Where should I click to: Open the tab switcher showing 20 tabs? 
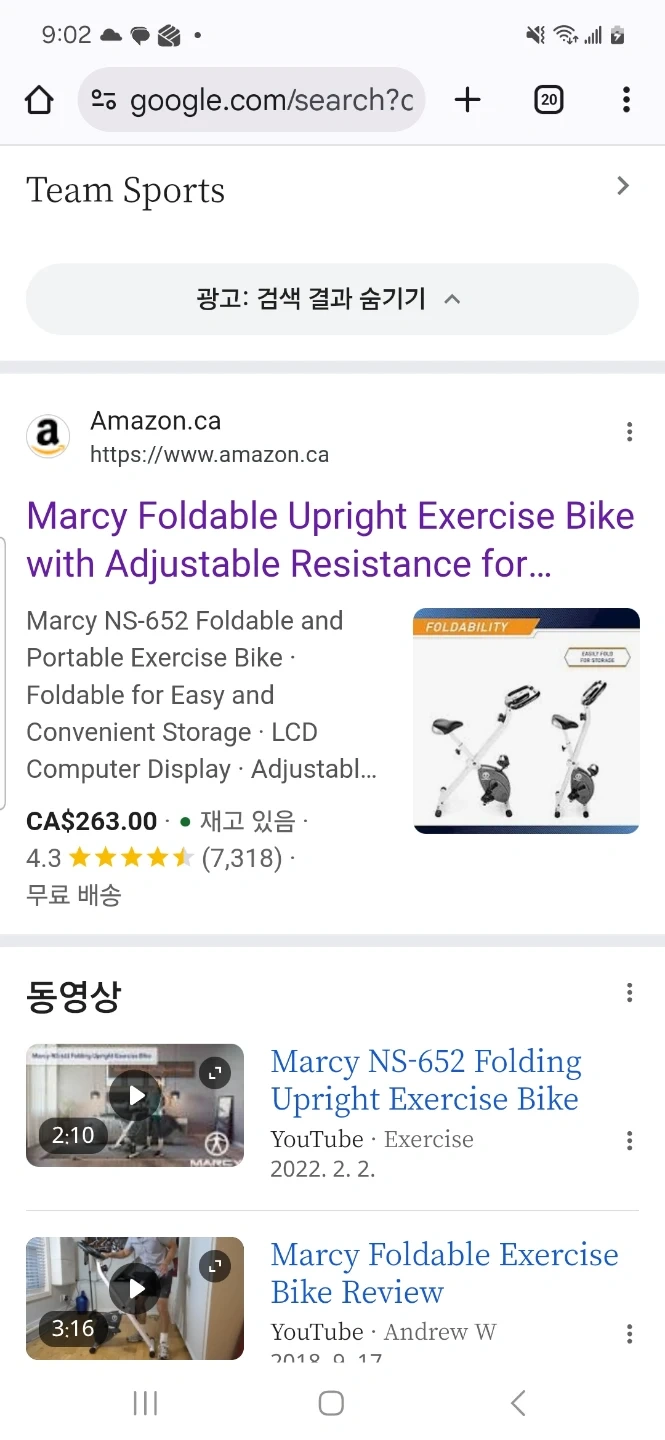click(548, 100)
